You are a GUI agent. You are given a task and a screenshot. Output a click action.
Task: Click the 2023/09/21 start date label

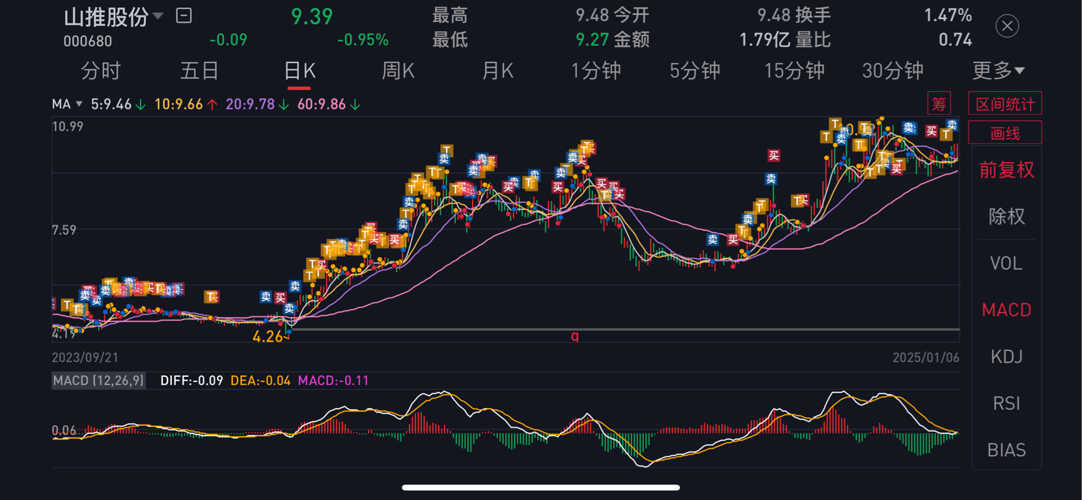[84, 358]
